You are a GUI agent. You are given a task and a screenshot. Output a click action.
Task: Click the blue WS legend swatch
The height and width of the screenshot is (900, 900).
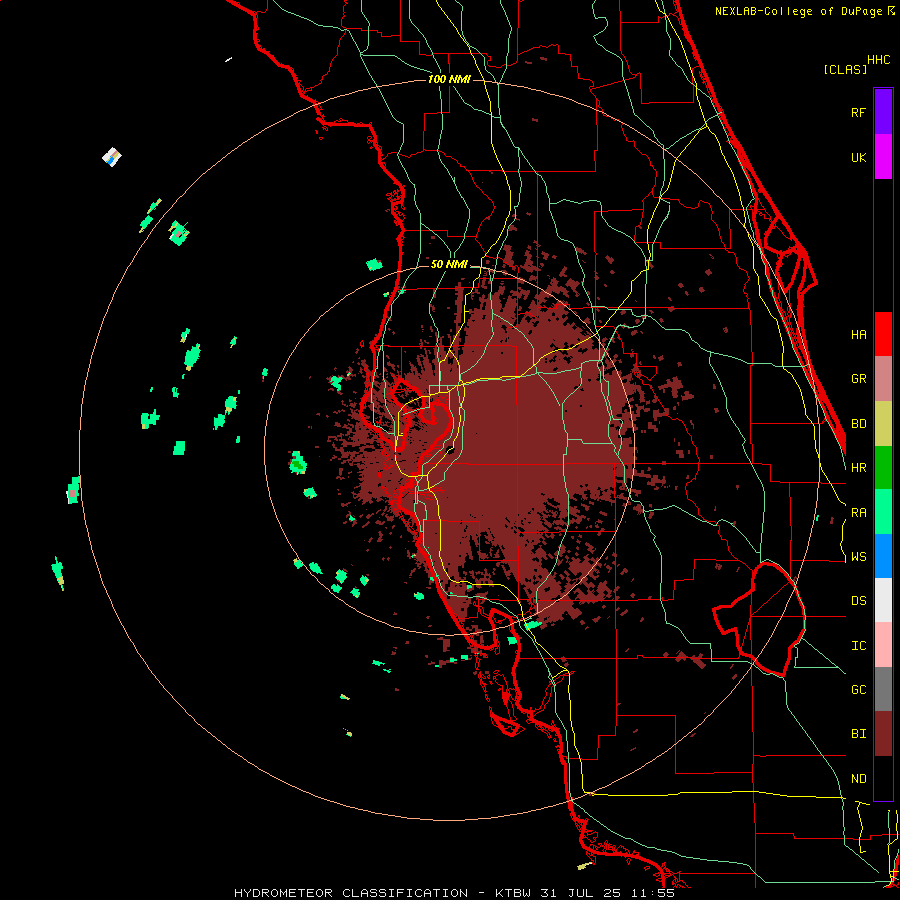tap(883, 556)
